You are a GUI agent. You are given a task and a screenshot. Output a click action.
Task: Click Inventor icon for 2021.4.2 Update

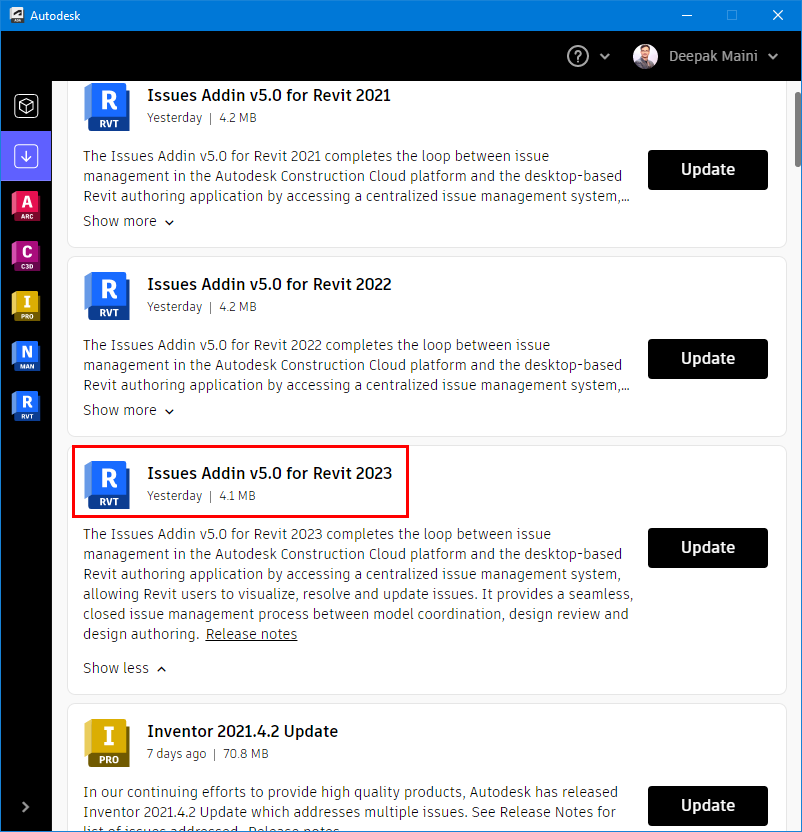click(107, 743)
